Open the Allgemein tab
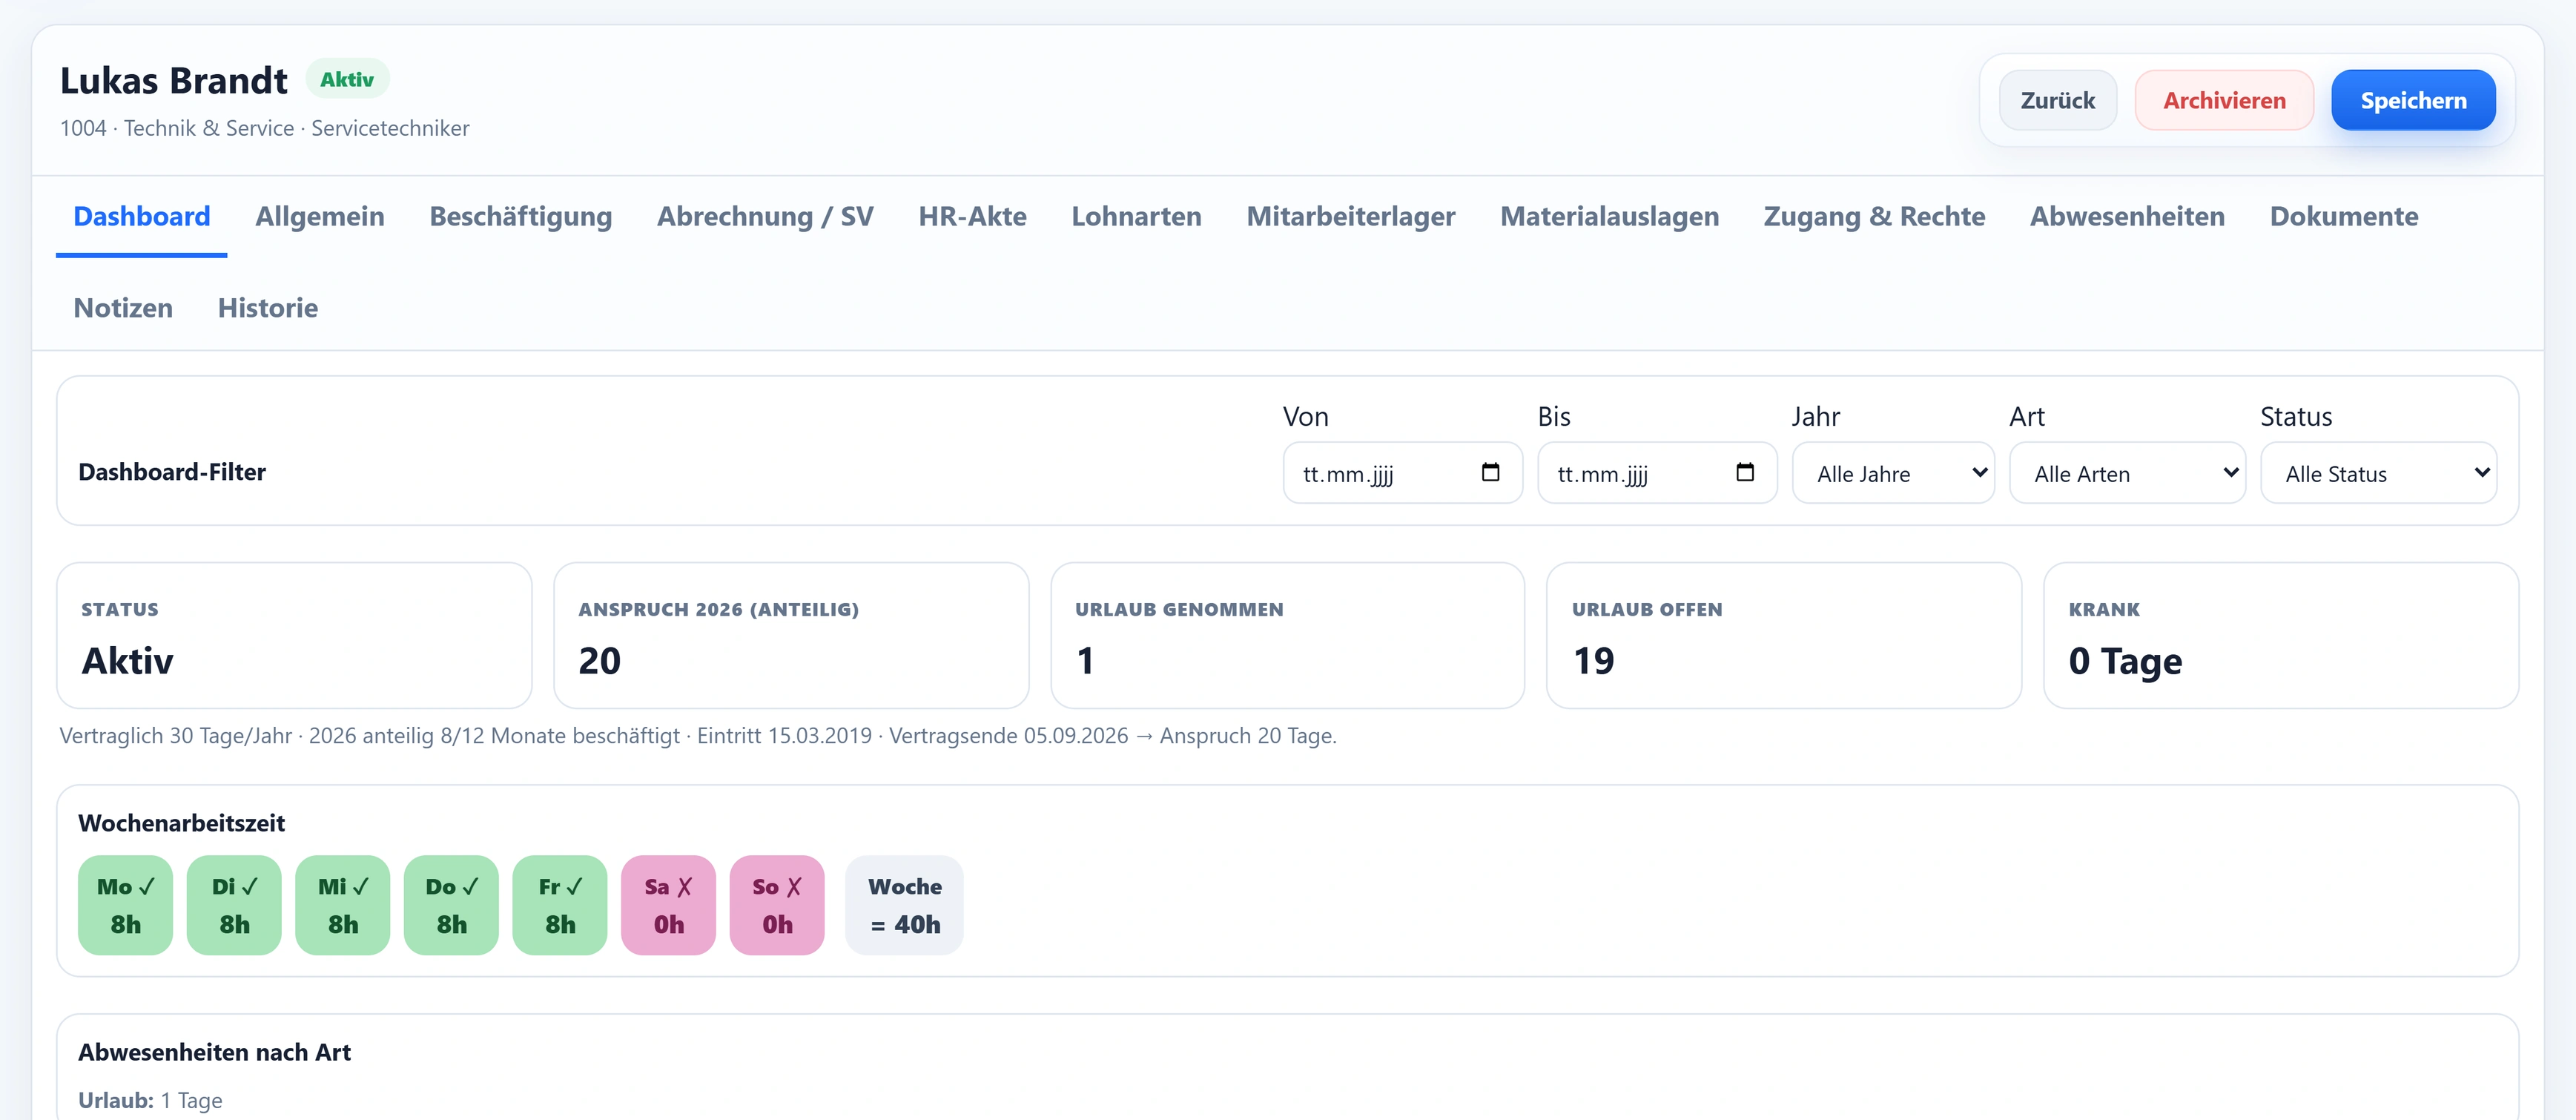The width and height of the screenshot is (2576, 1120). pyautogui.click(x=320, y=216)
